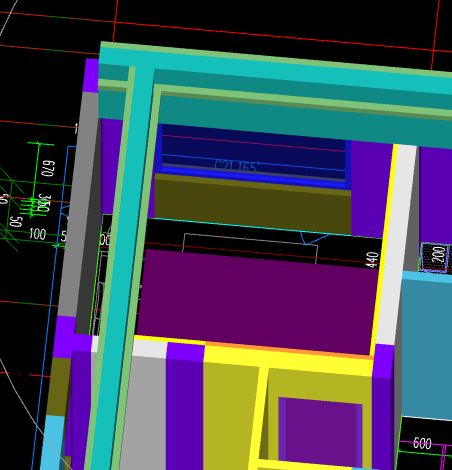
Task: Select the '600' dimension label
Action: (x=422, y=443)
